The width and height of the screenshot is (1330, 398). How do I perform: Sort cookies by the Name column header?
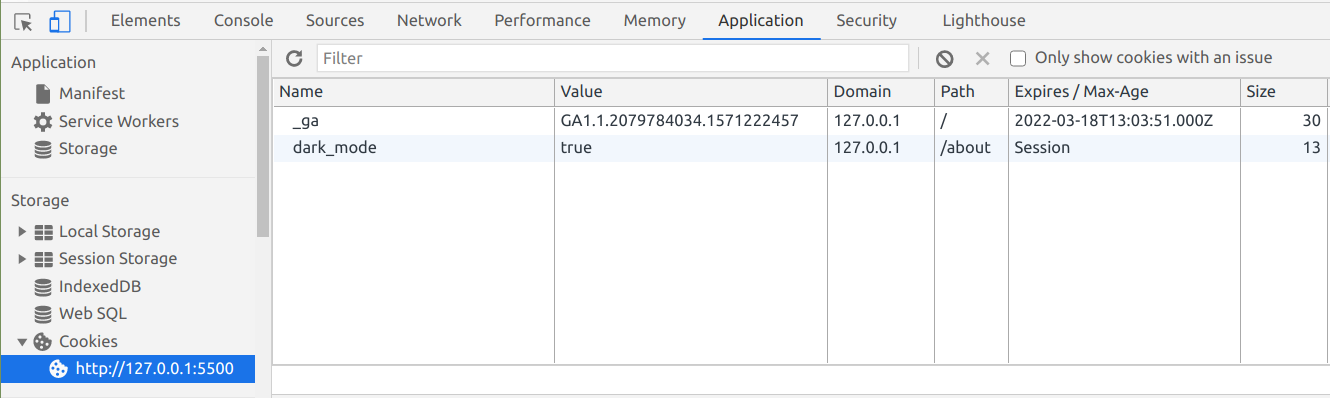(414, 91)
